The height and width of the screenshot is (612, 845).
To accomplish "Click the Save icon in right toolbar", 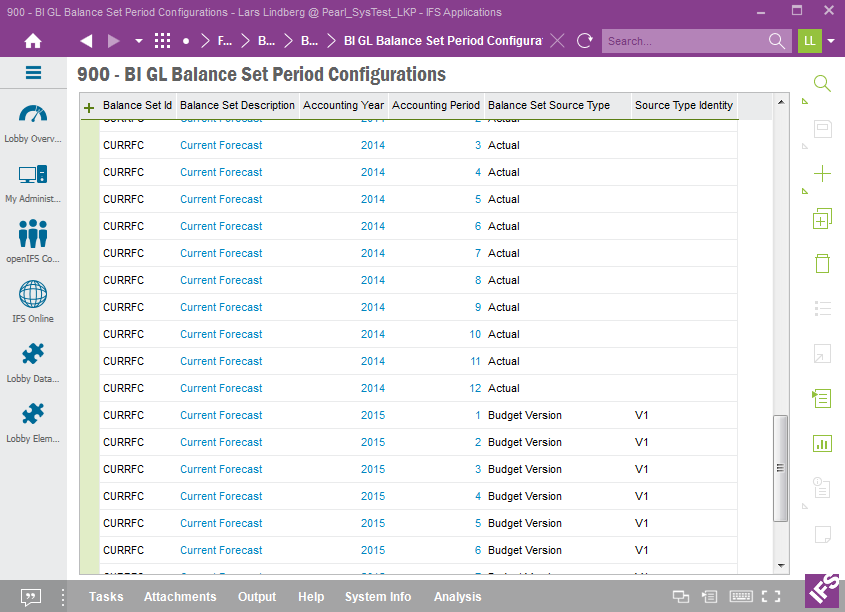I will pyautogui.click(x=822, y=128).
